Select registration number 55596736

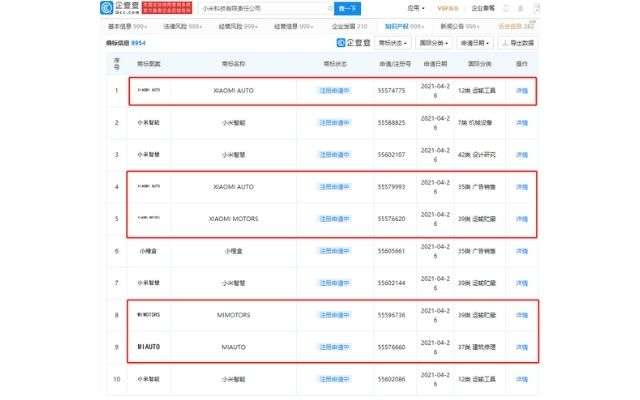point(391,315)
